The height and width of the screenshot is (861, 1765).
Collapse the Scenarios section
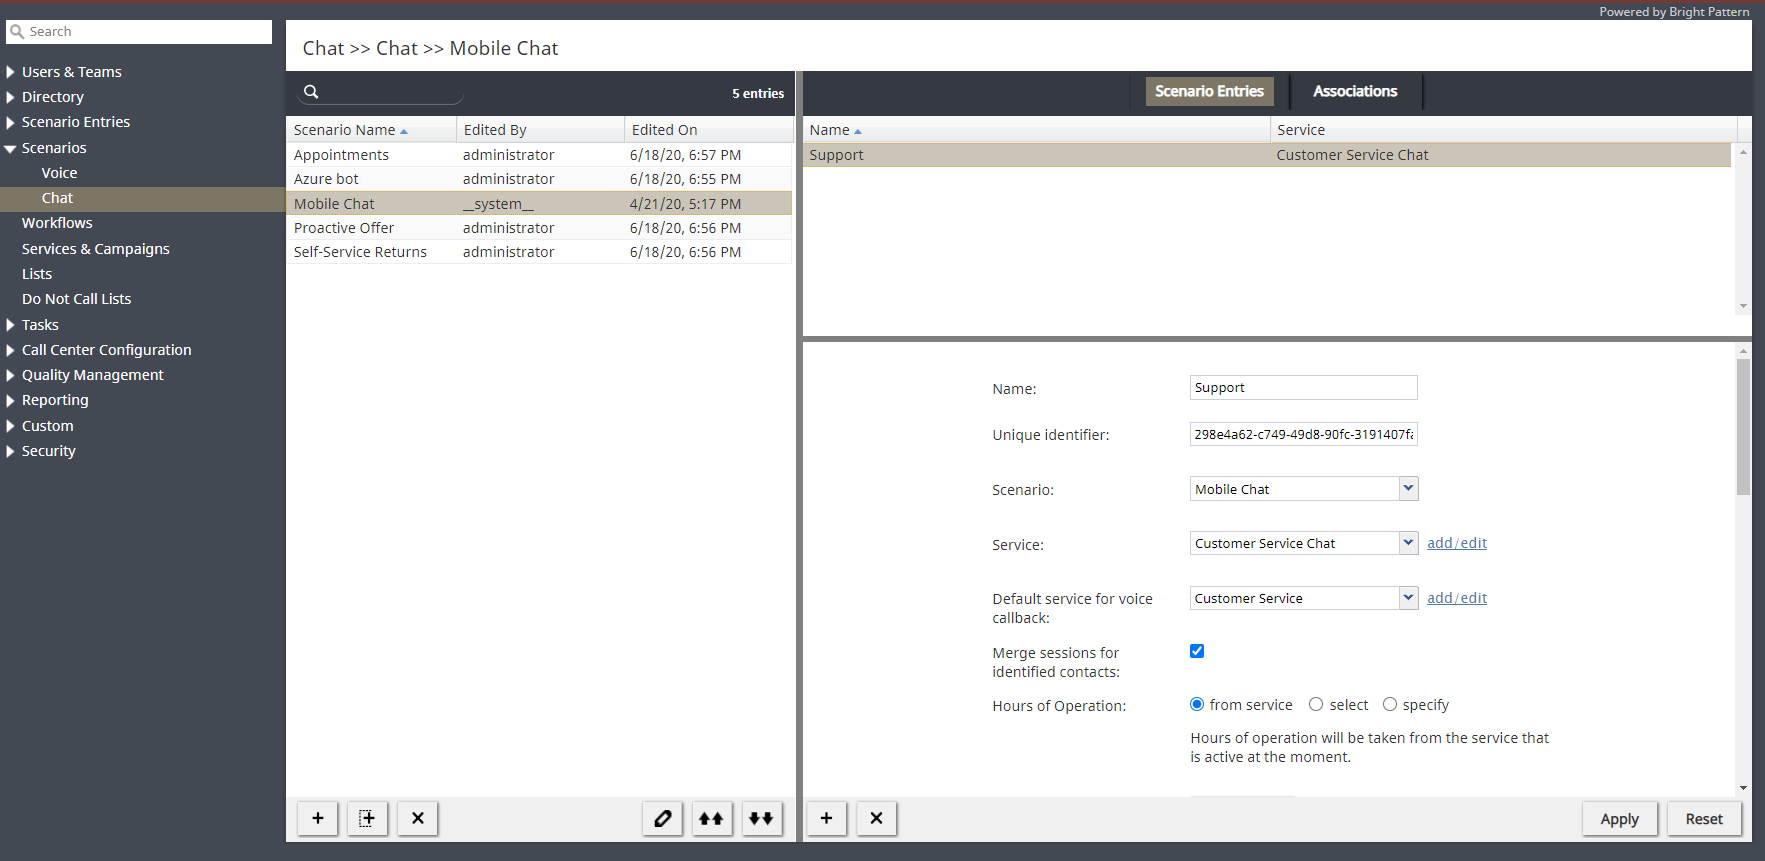(x=10, y=148)
